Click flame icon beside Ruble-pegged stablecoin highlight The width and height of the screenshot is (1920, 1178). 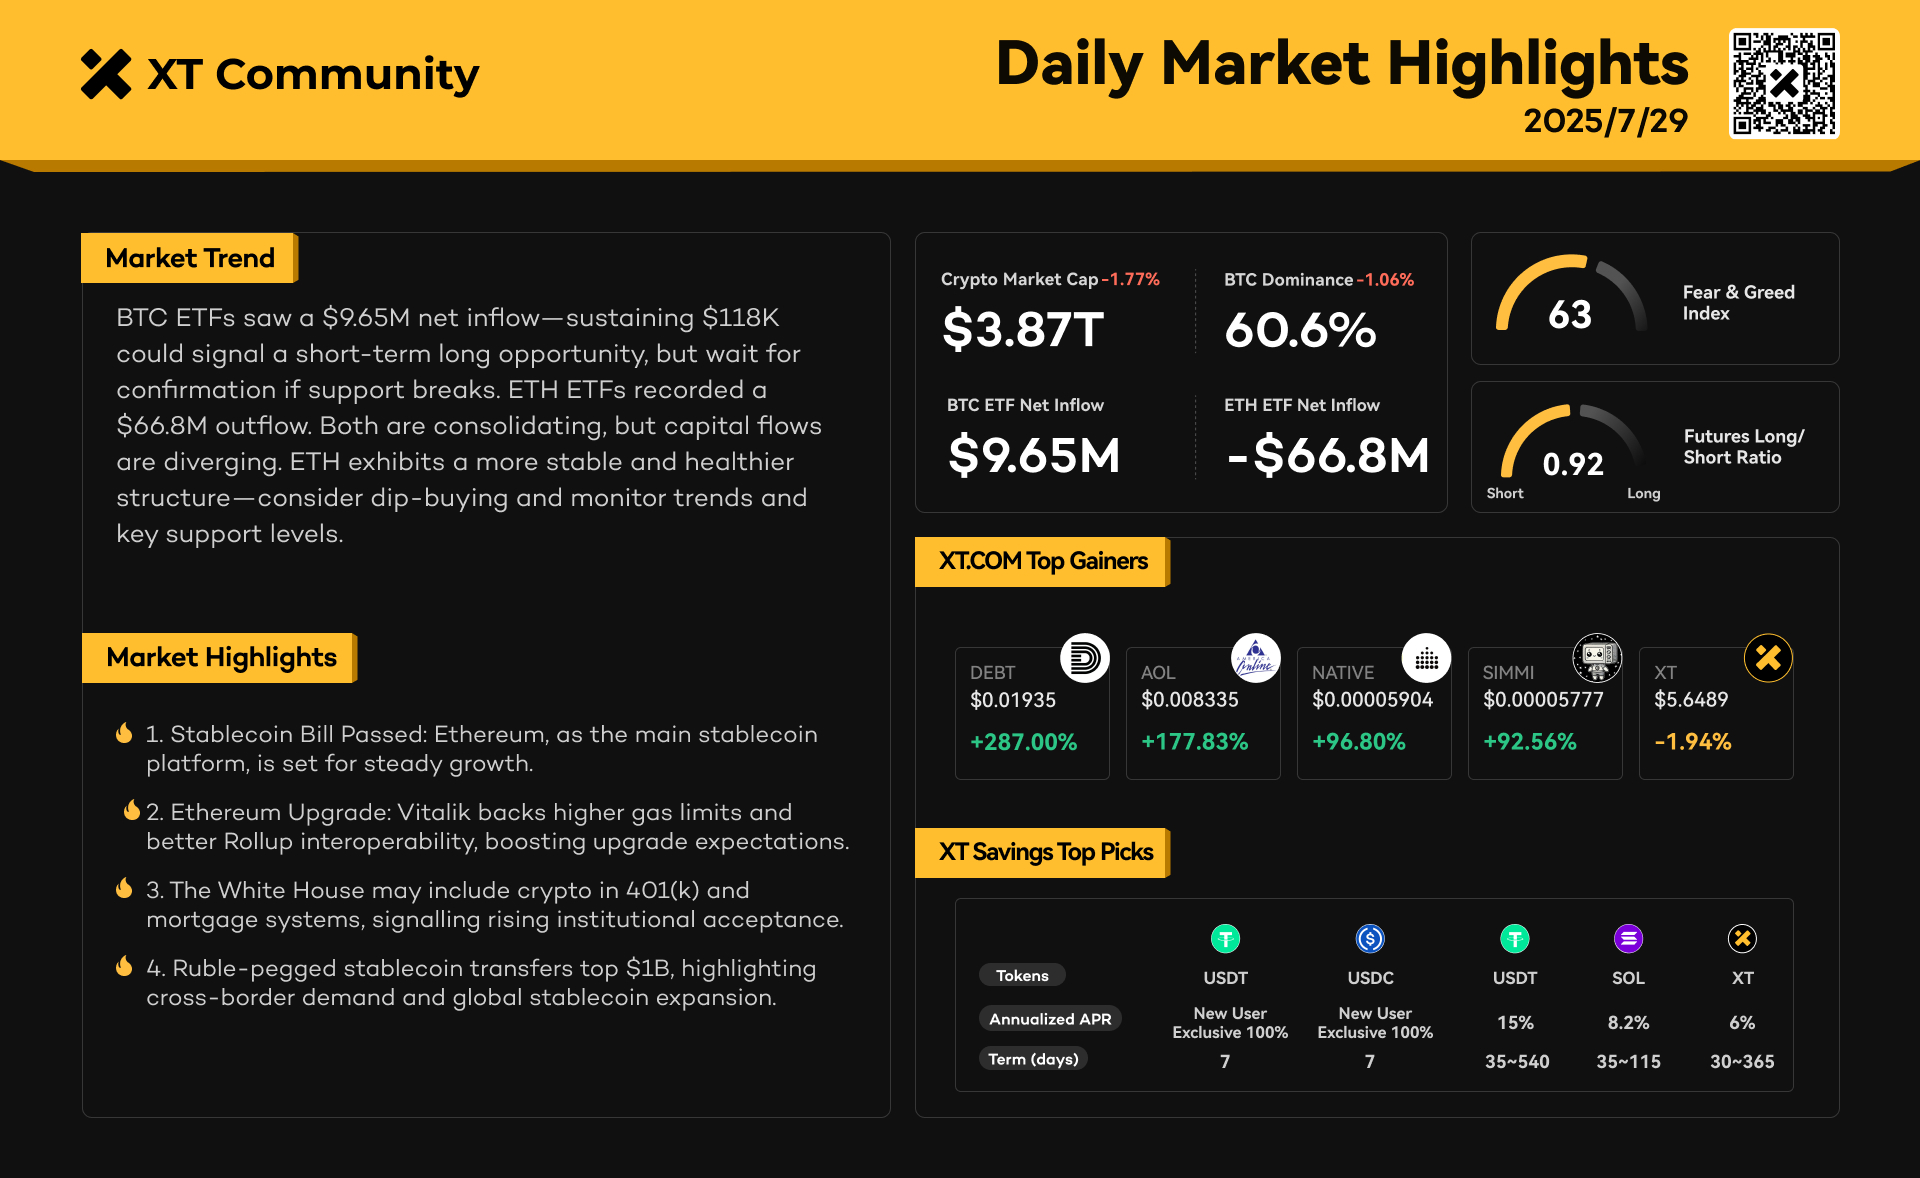[x=124, y=966]
